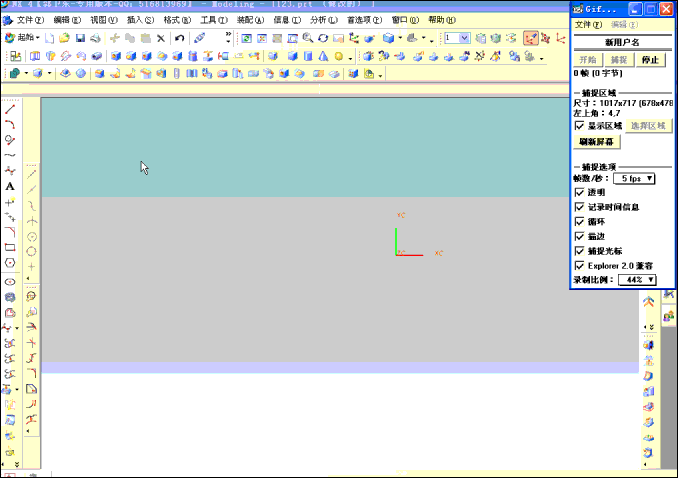Select the Polygon (hexagon) tool

coord(10,263)
